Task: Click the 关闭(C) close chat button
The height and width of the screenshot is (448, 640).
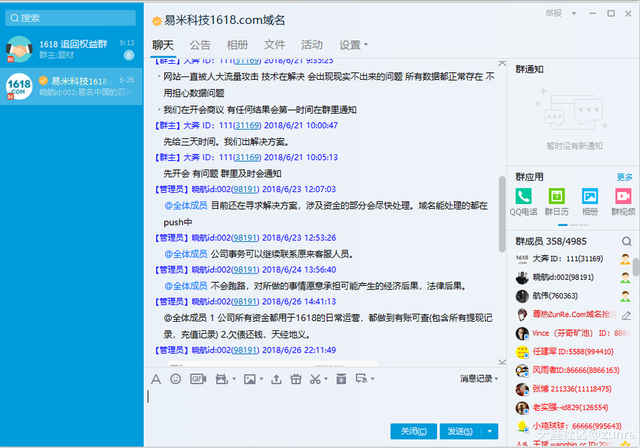Action: 413,431
